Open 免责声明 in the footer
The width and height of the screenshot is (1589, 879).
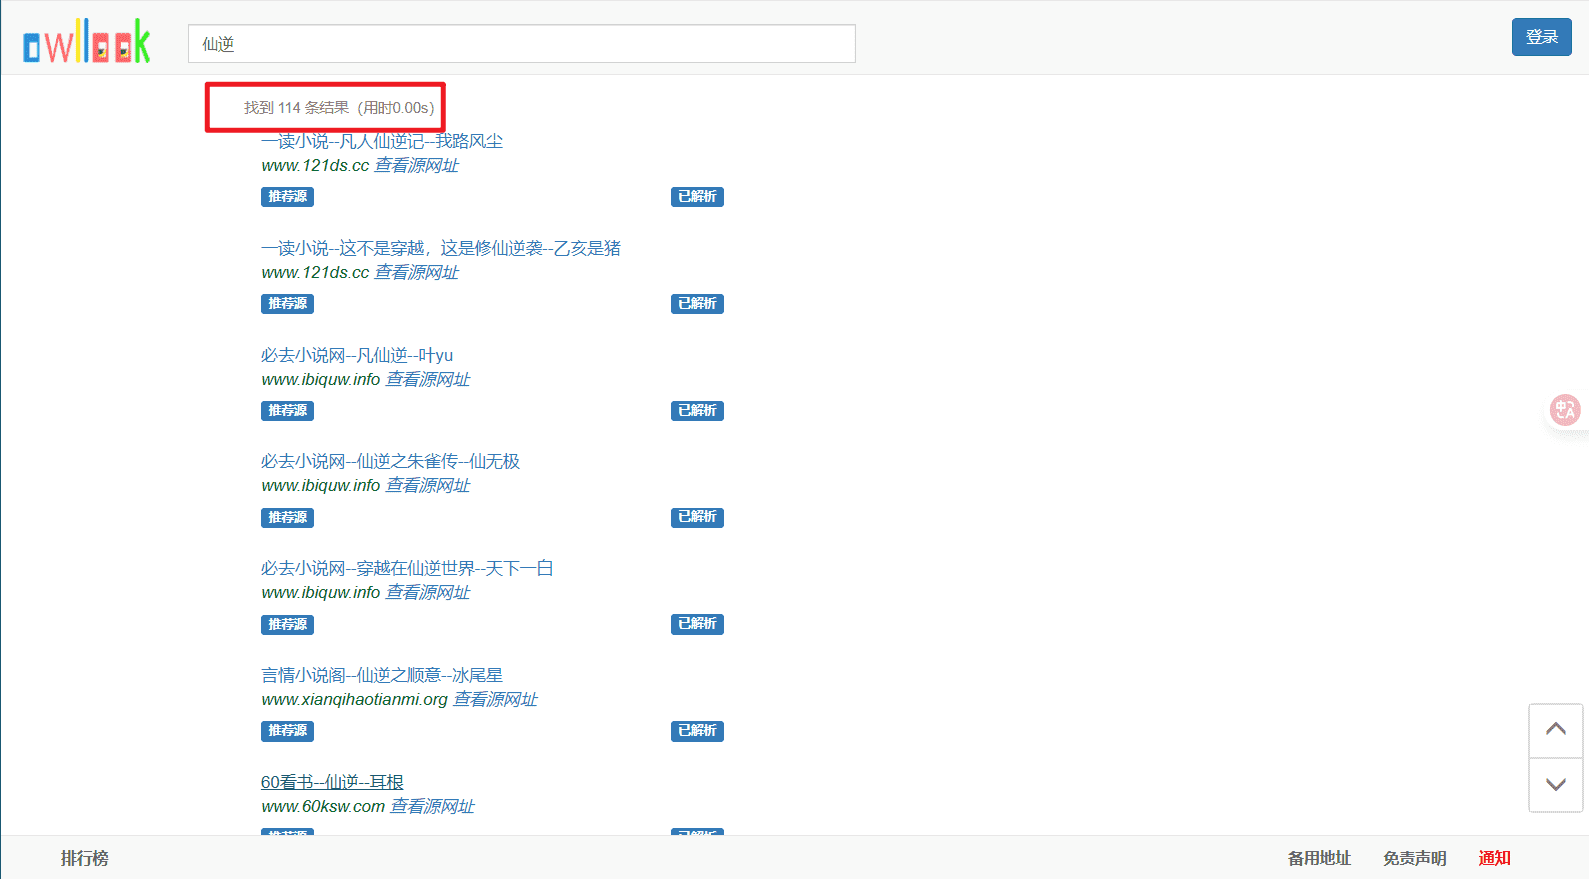point(1415,858)
